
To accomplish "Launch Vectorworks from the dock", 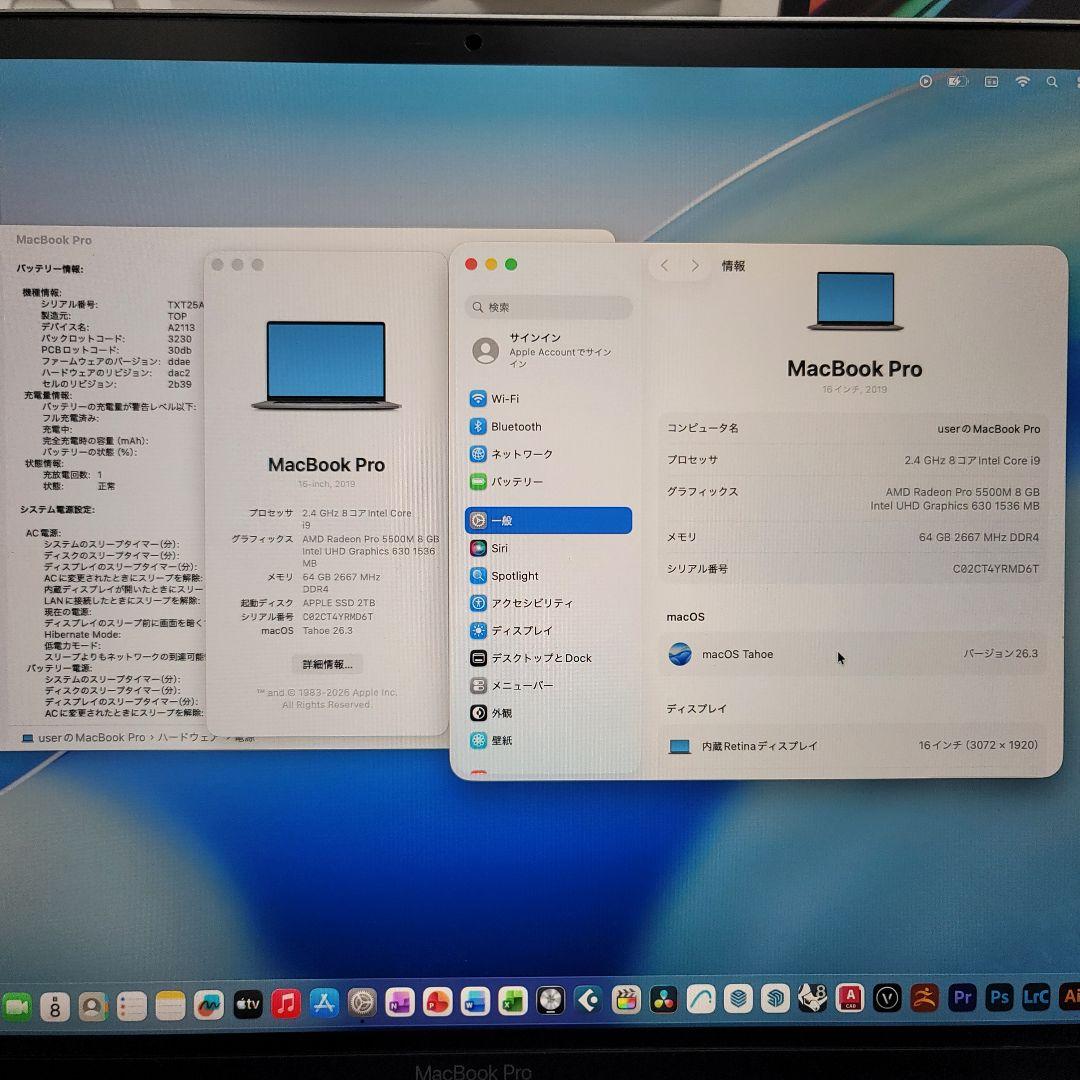I will point(887,997).
